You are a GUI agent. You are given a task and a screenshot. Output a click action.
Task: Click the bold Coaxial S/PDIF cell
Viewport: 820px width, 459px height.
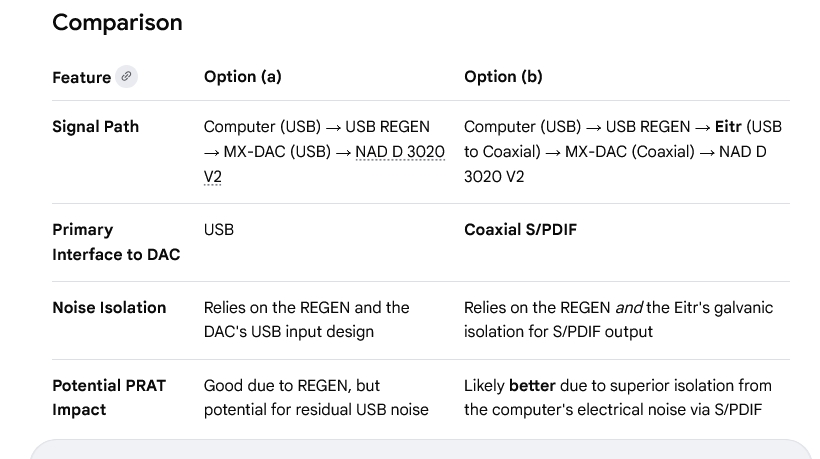520,230
